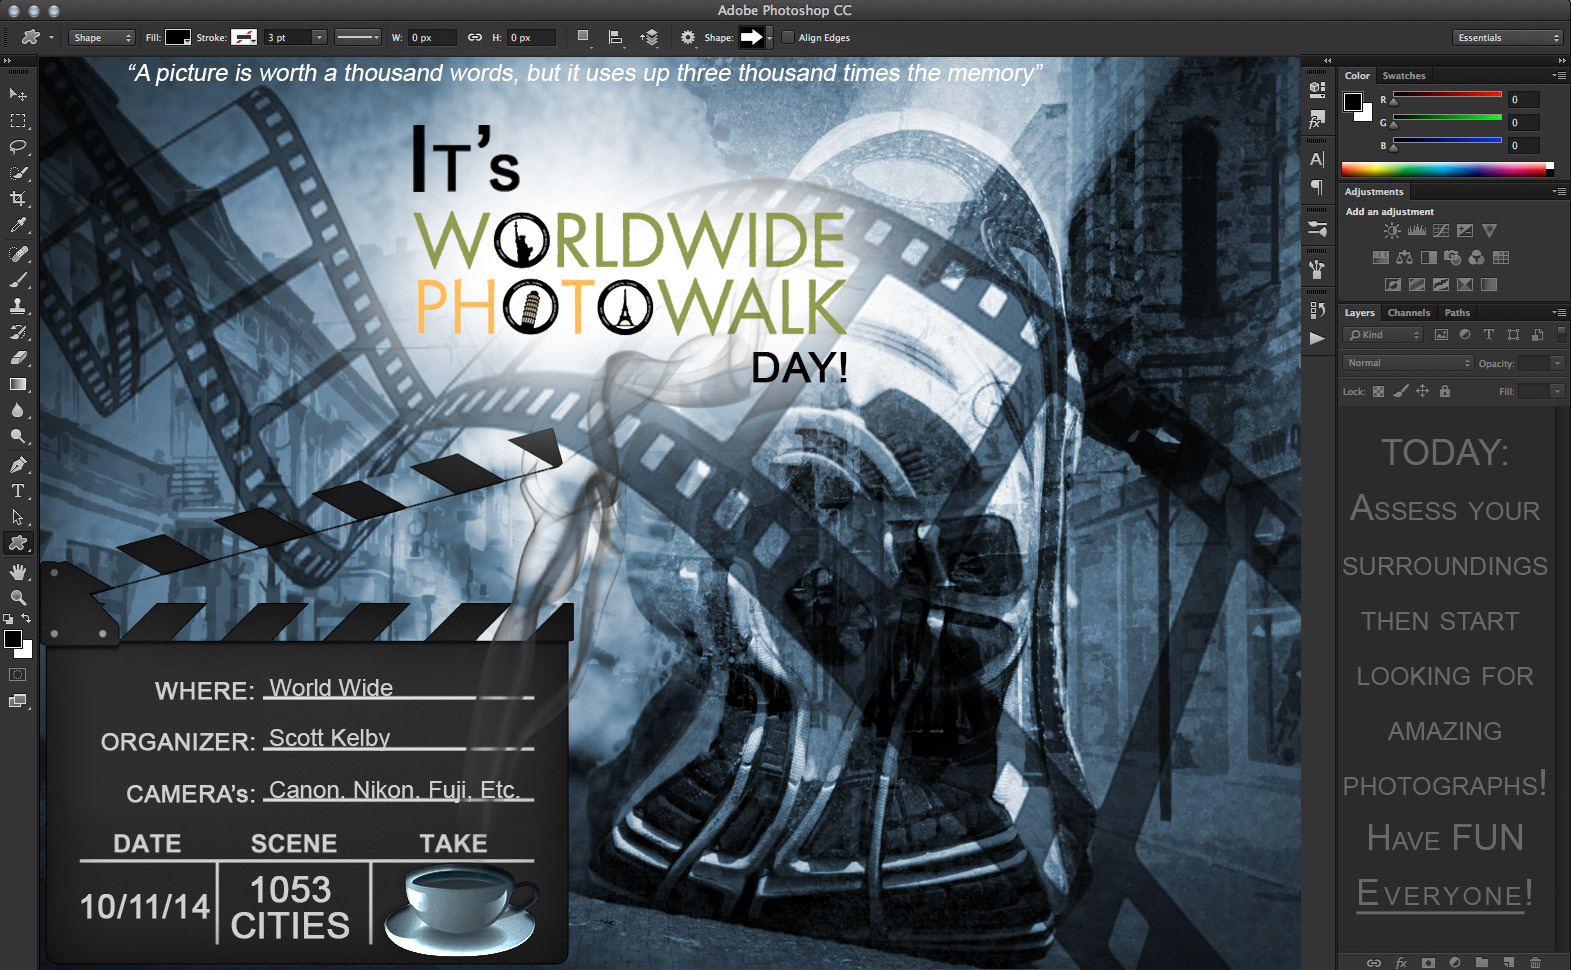Select the Dodge tool
1571x970 pixels.
tap(18, 437)
